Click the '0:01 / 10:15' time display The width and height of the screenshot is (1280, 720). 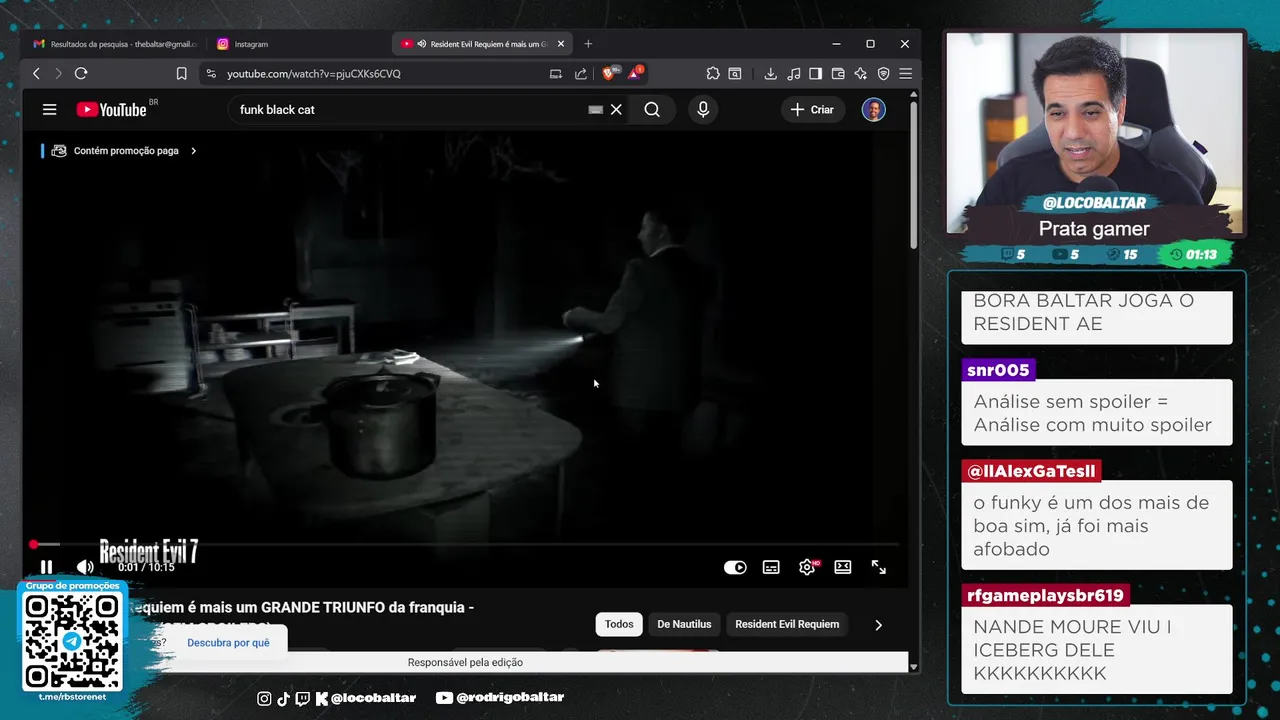147,567
